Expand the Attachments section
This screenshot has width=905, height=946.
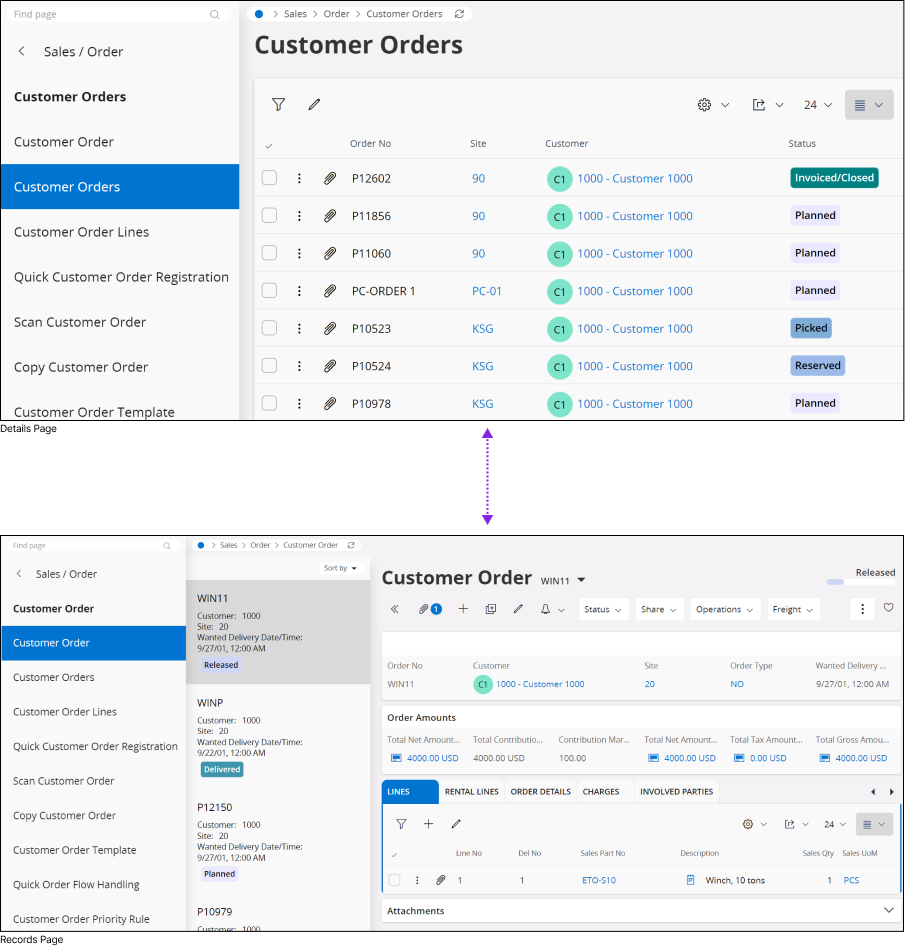pyautogui.click(x=889, y=910)
